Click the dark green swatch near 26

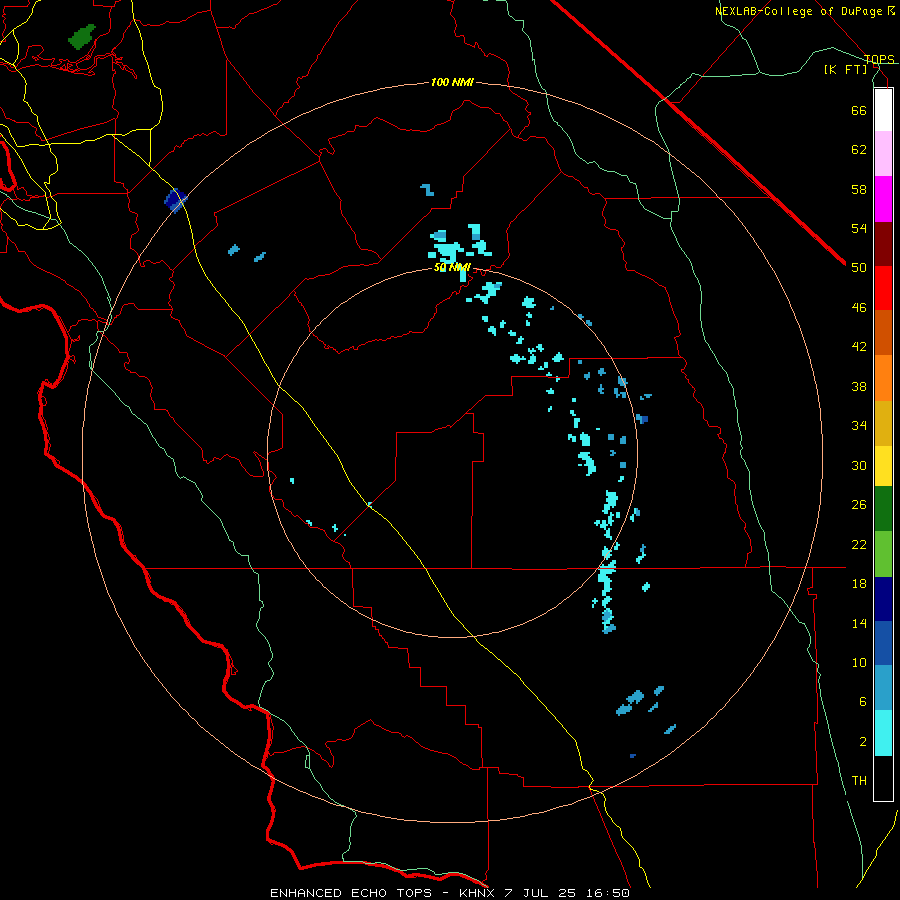click(x=883, y=509)
